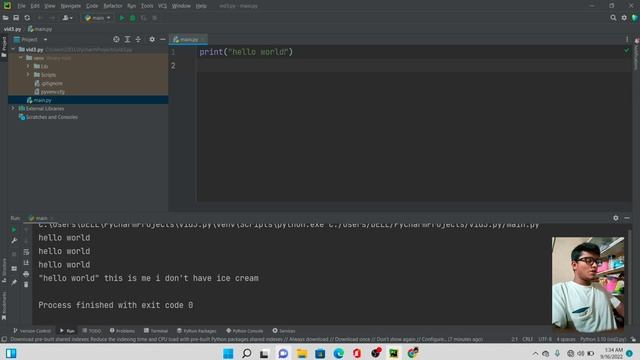Expand the Scripts folder
This screenshot has width=640, height=360.
coord(28,75)
